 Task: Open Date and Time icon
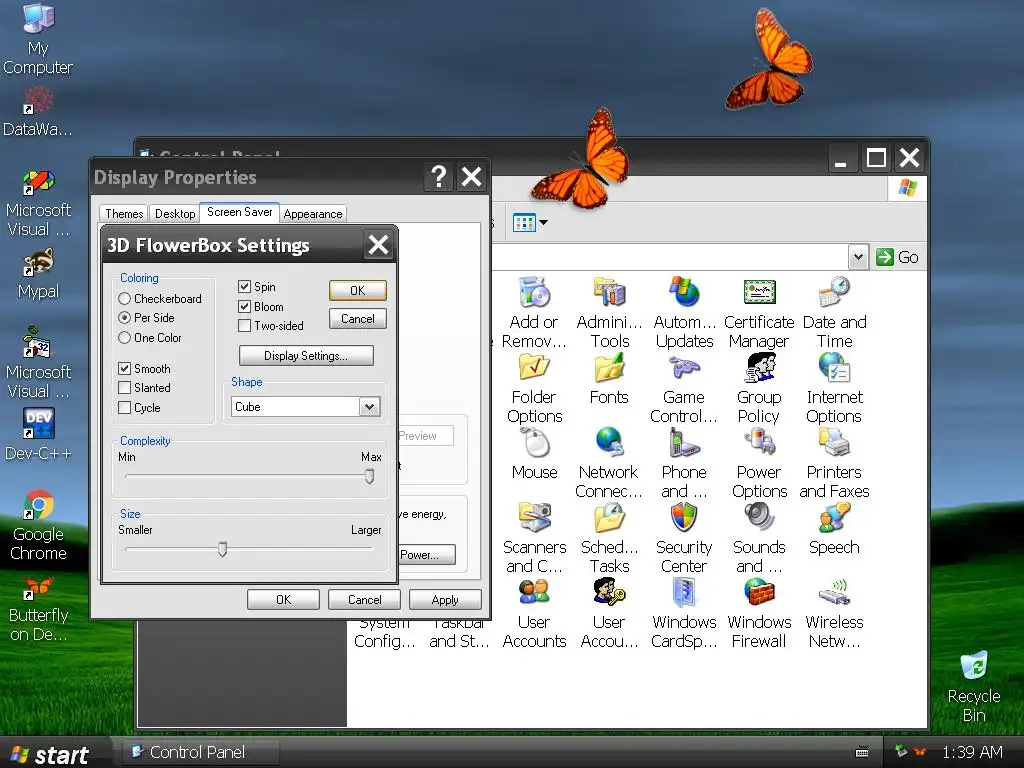tap(834, 291)
